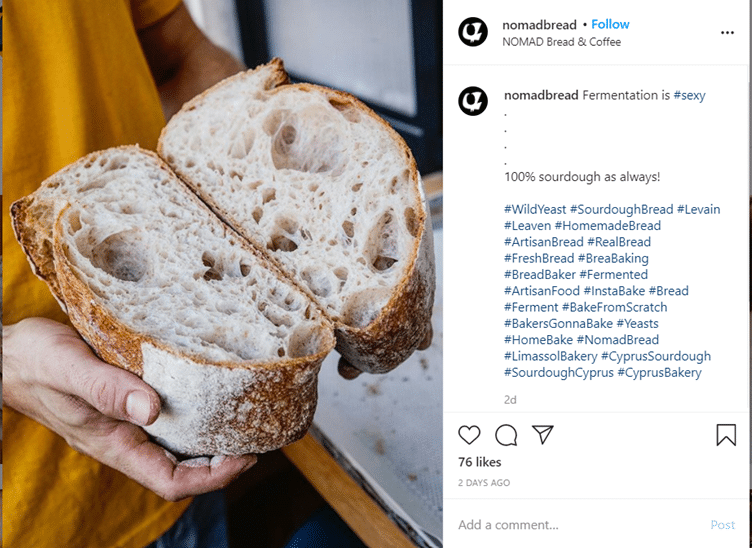Image resolution: width=752 pixels, height=548 pixels.
Task: Open the #SourdoughBread hashtag
Action: tap(622, 210)
